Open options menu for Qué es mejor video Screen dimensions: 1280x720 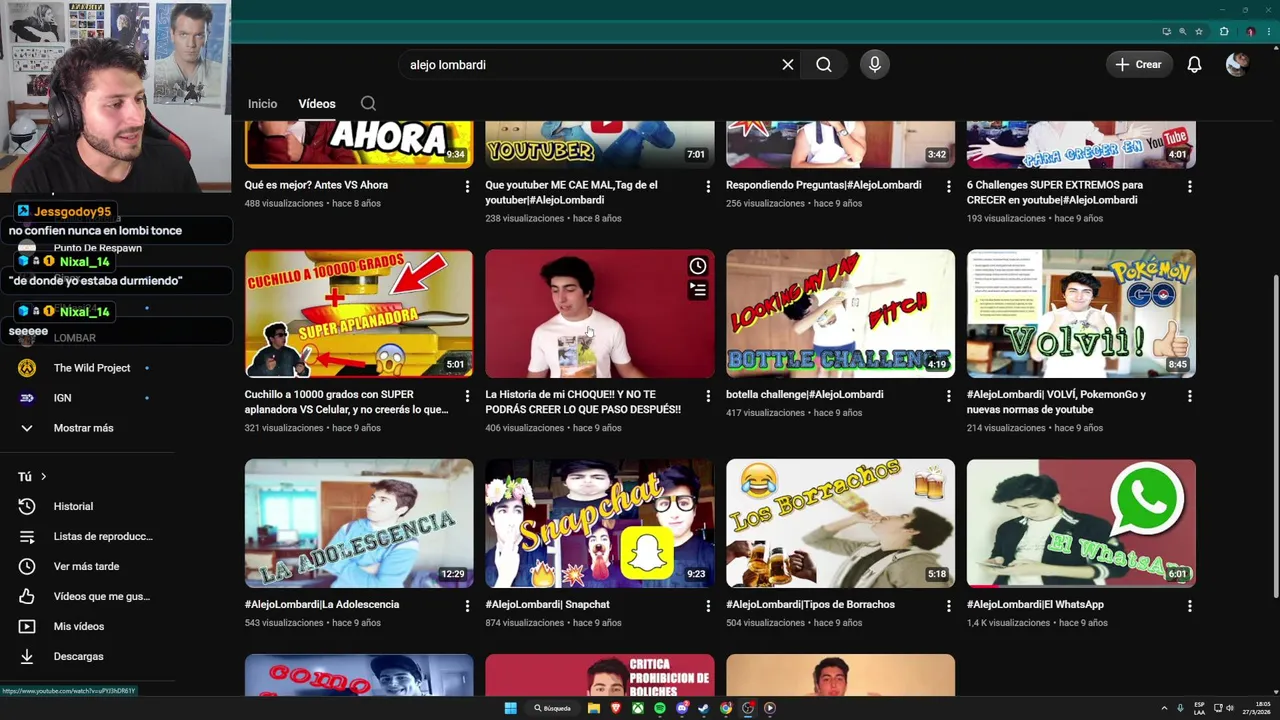pyautogui.click(x=467, y=186)
